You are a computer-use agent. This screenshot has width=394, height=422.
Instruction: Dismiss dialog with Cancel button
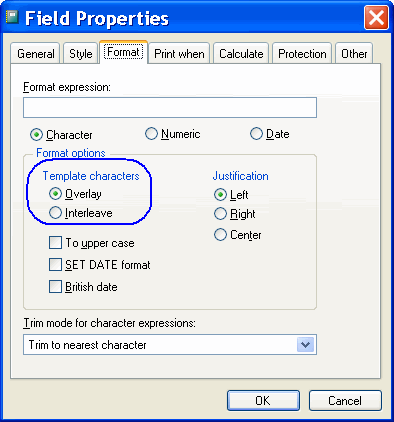pyautogui.click(x=345, y=401)
